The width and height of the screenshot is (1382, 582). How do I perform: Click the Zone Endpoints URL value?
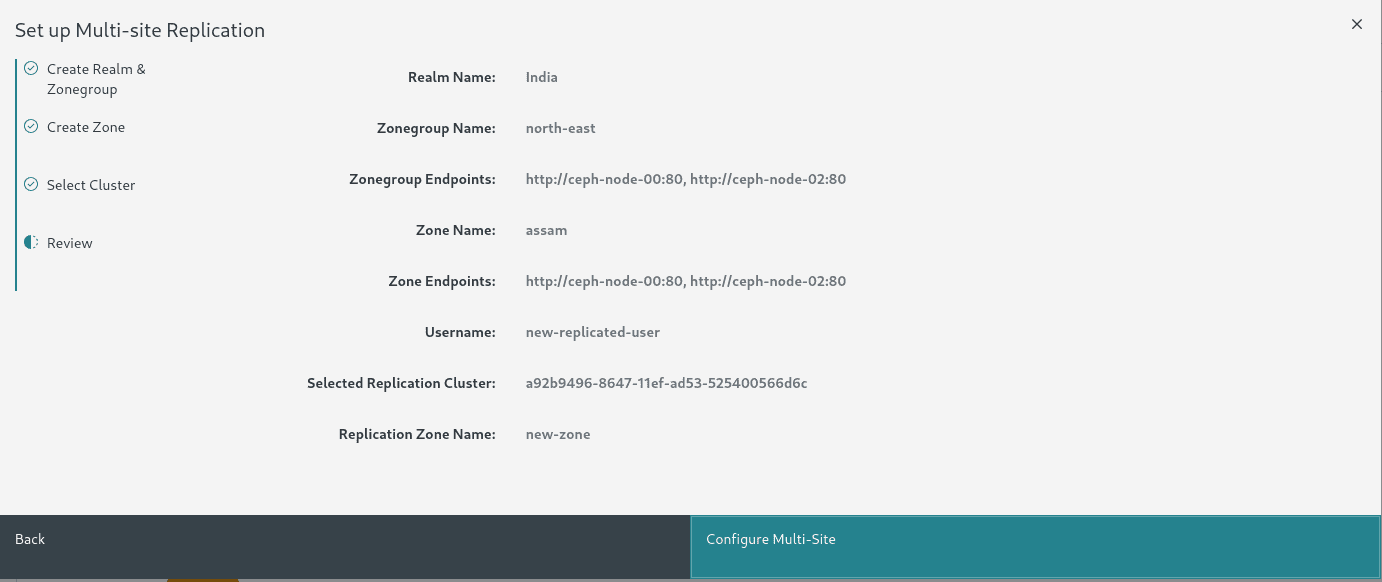(x=685, y=281)
